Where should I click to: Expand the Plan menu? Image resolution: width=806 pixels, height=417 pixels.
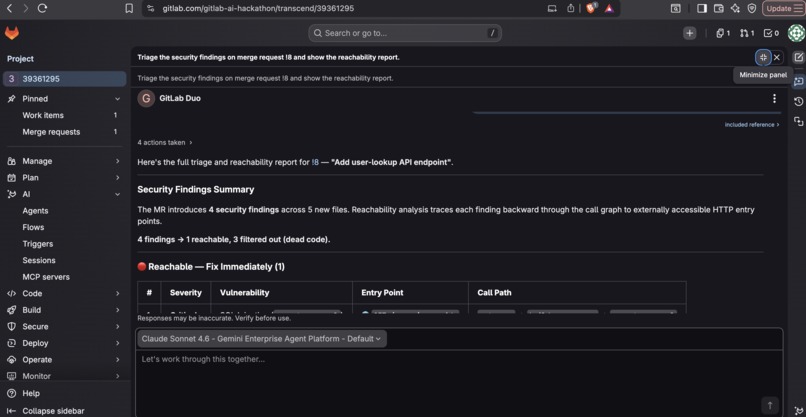[64, 177]
